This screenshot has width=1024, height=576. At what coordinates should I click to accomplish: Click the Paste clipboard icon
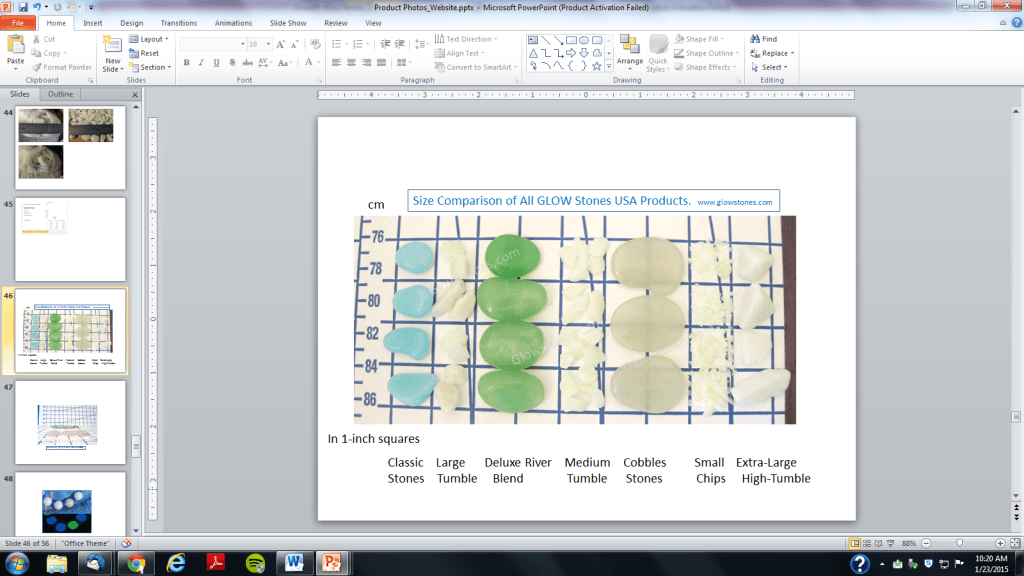click(15, 46)
